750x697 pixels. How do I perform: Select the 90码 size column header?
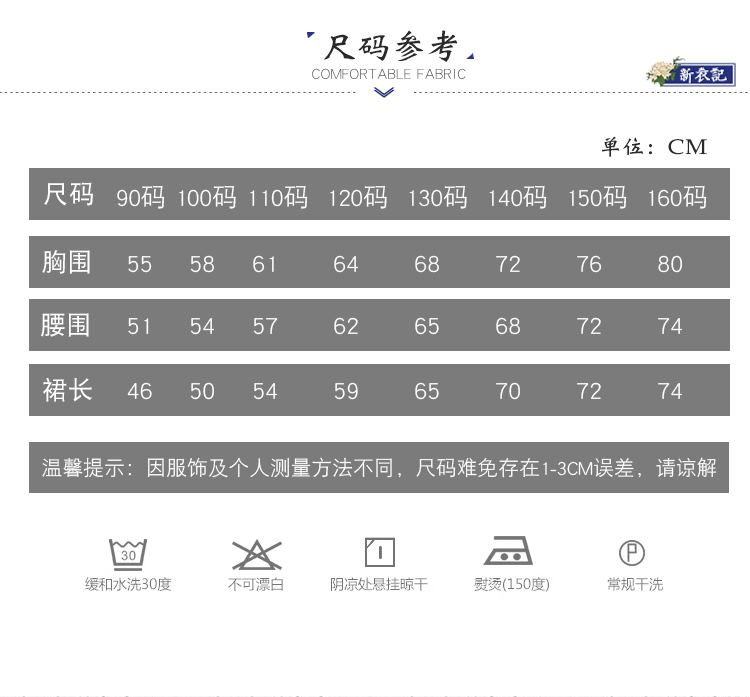(140, 197)
